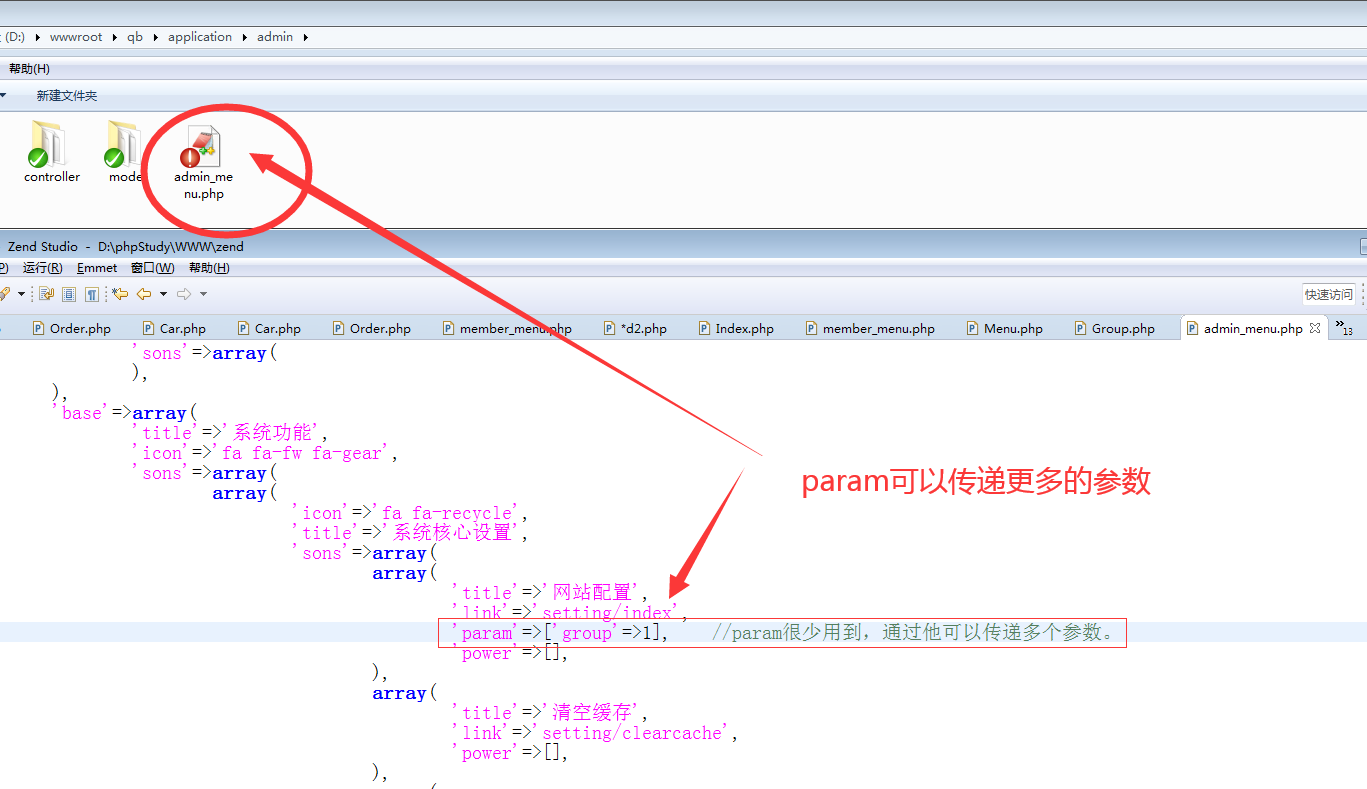Screen dimensions: 1367x789
Task: Toggle the block selection mode icon
Action: (69, 294)
